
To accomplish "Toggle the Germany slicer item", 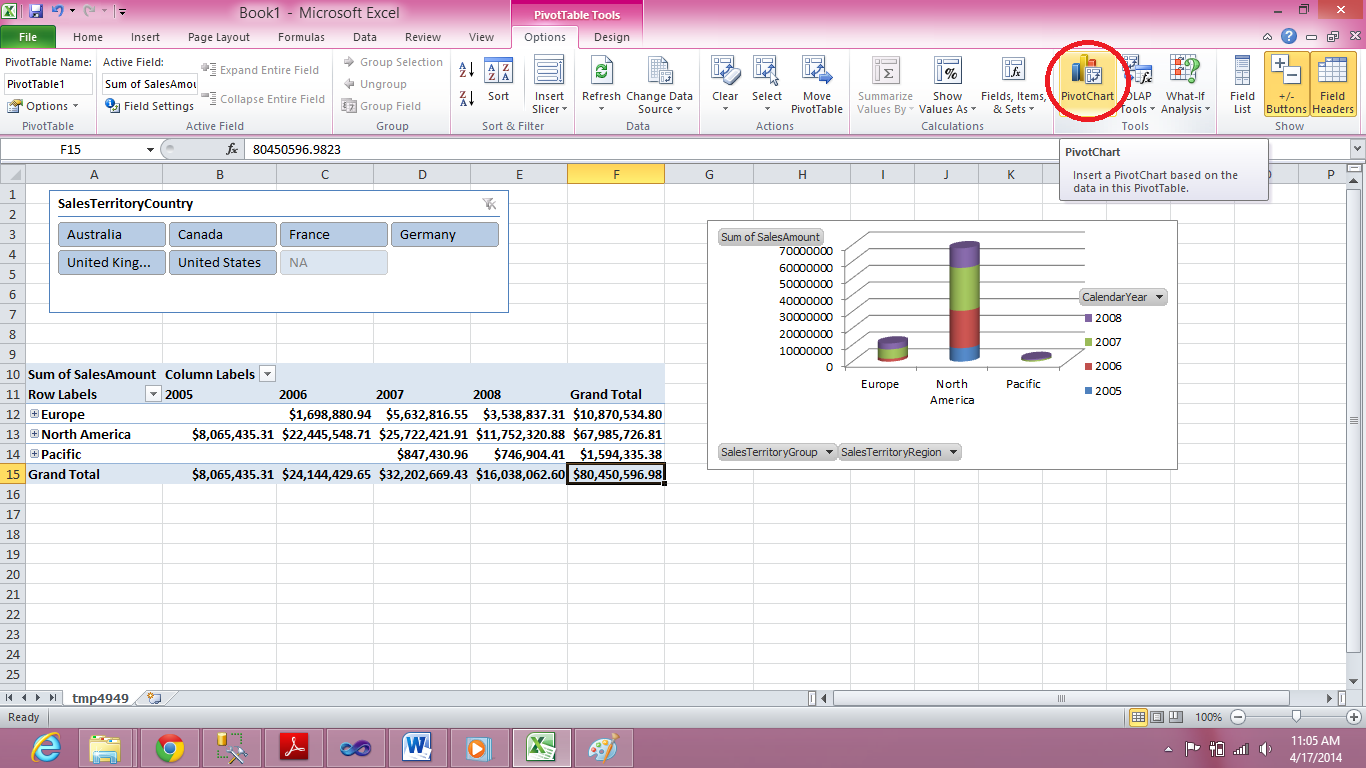I will 445,234.
